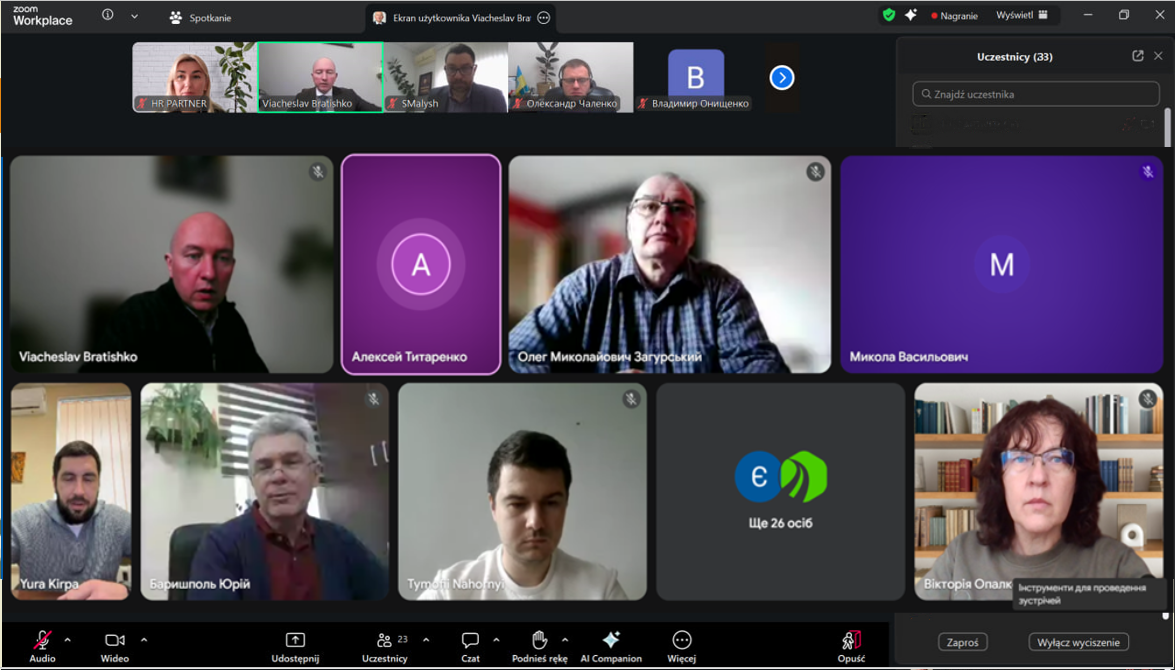Select Олександр Чаленко video thumbnail
The image size is (1175, 670).
(x=570, y=77)
